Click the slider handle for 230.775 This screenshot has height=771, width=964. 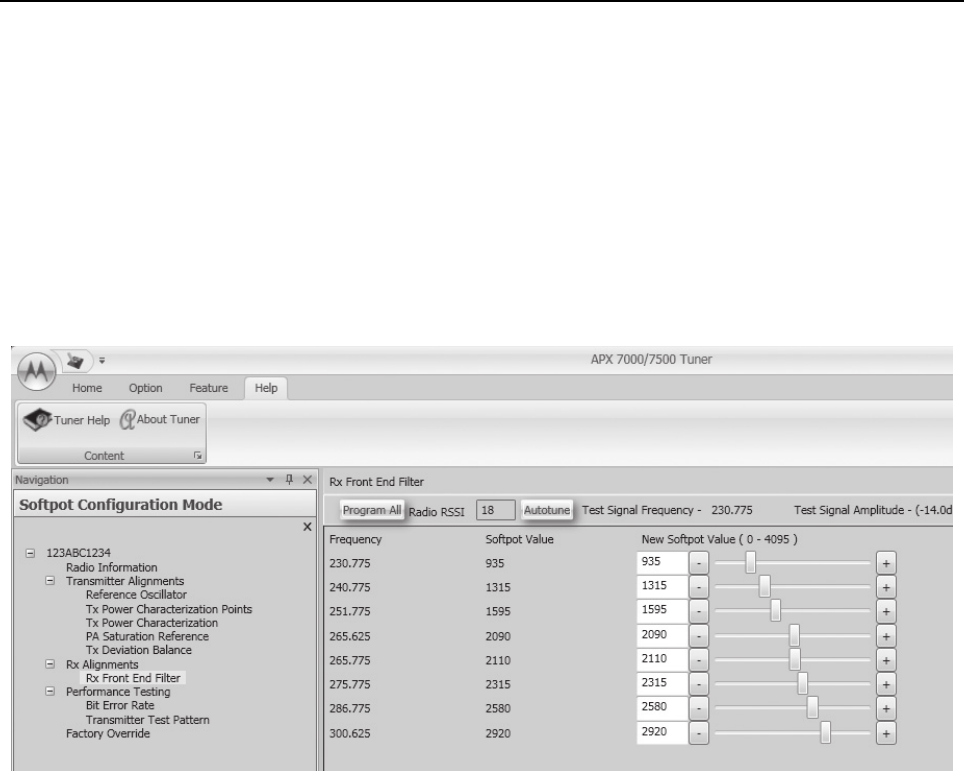tap(750, 563)
